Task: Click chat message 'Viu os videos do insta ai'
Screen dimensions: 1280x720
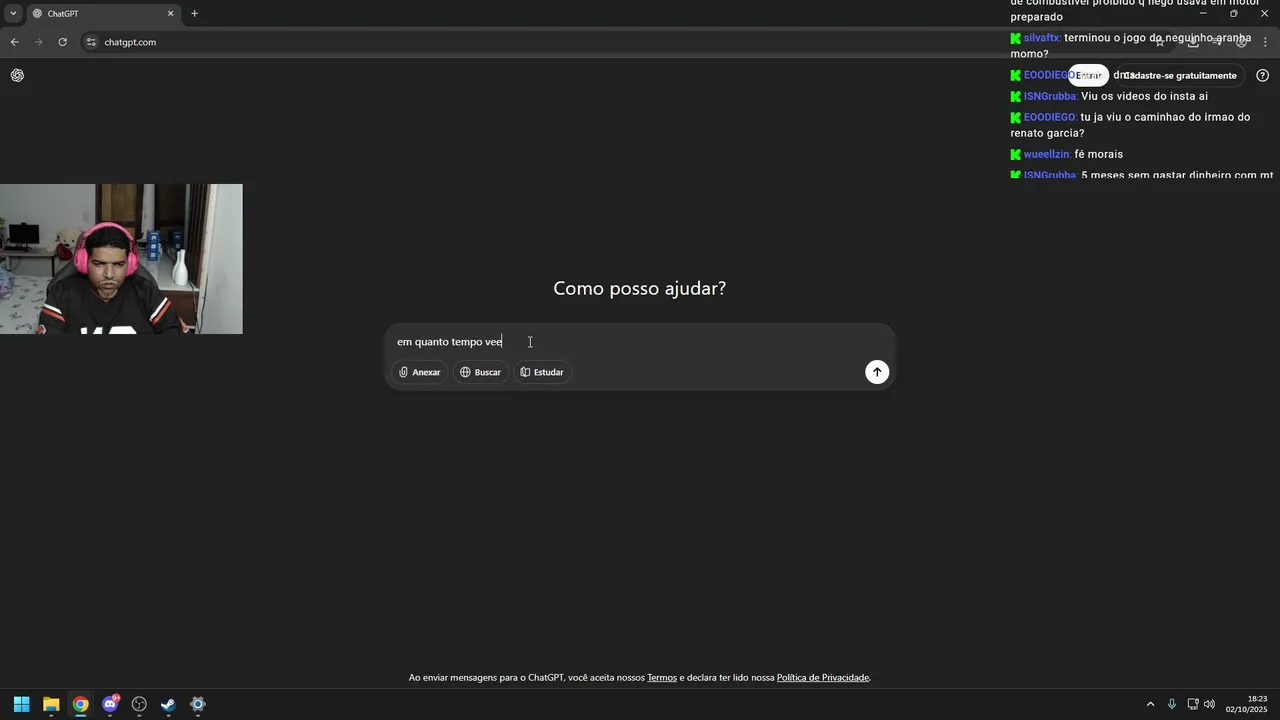Action: [x=1144, y=97]
